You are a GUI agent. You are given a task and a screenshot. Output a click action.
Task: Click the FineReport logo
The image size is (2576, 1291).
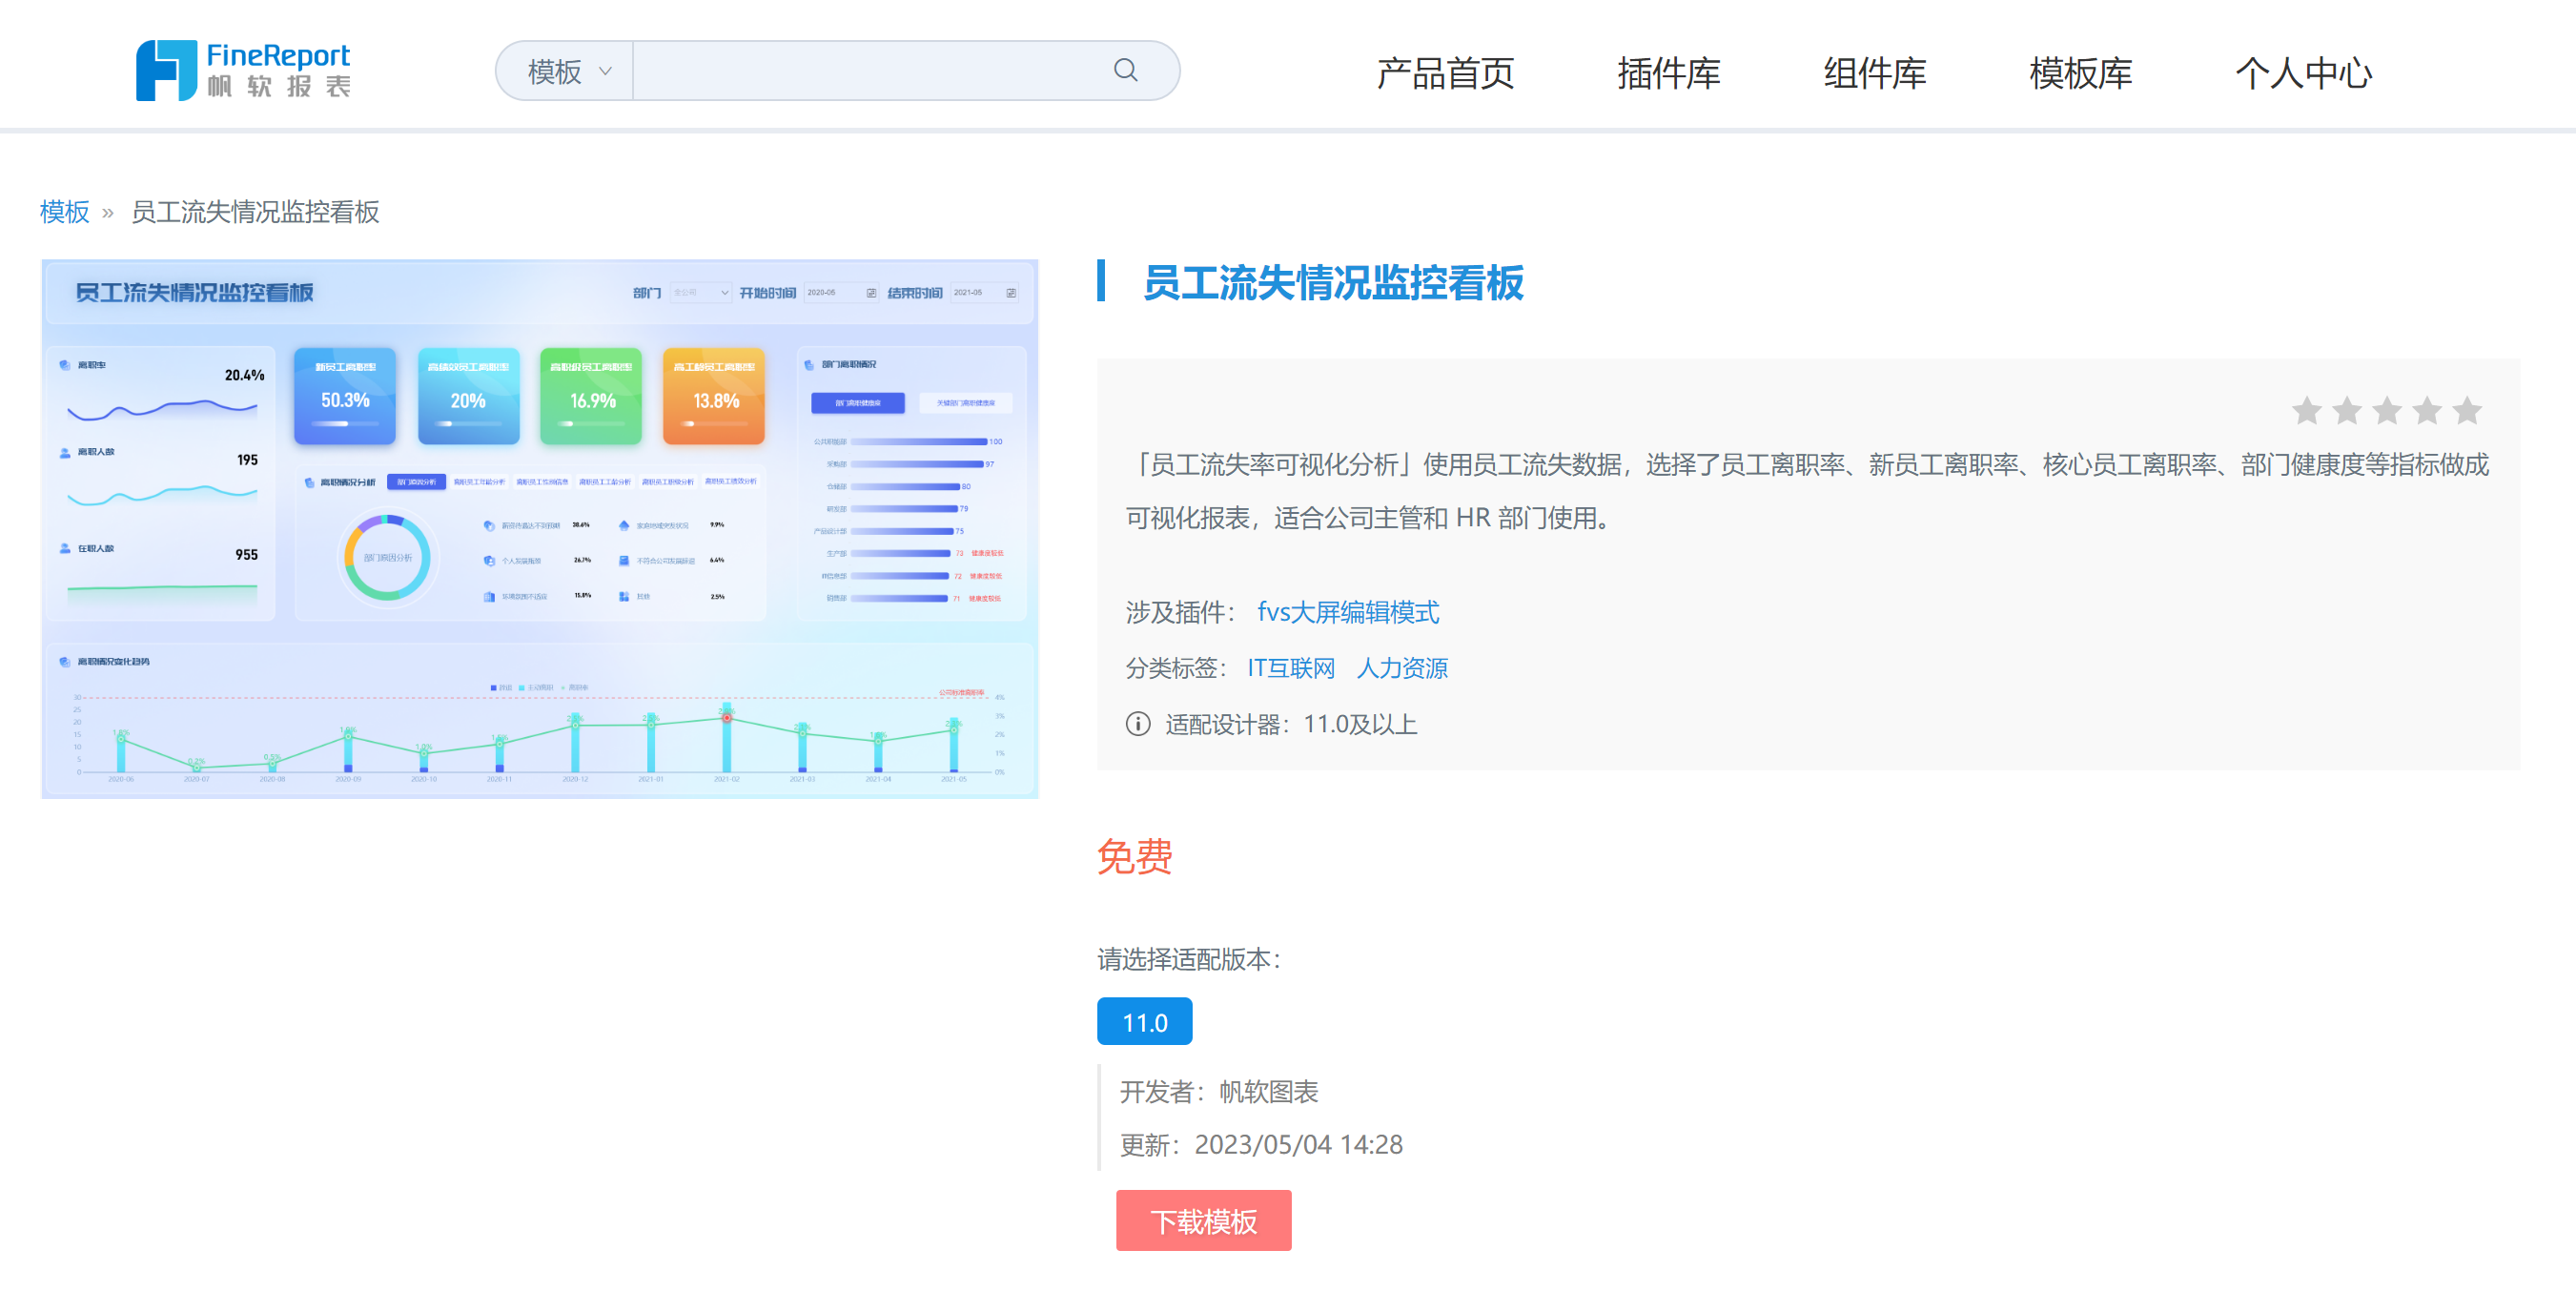(243, 70)
